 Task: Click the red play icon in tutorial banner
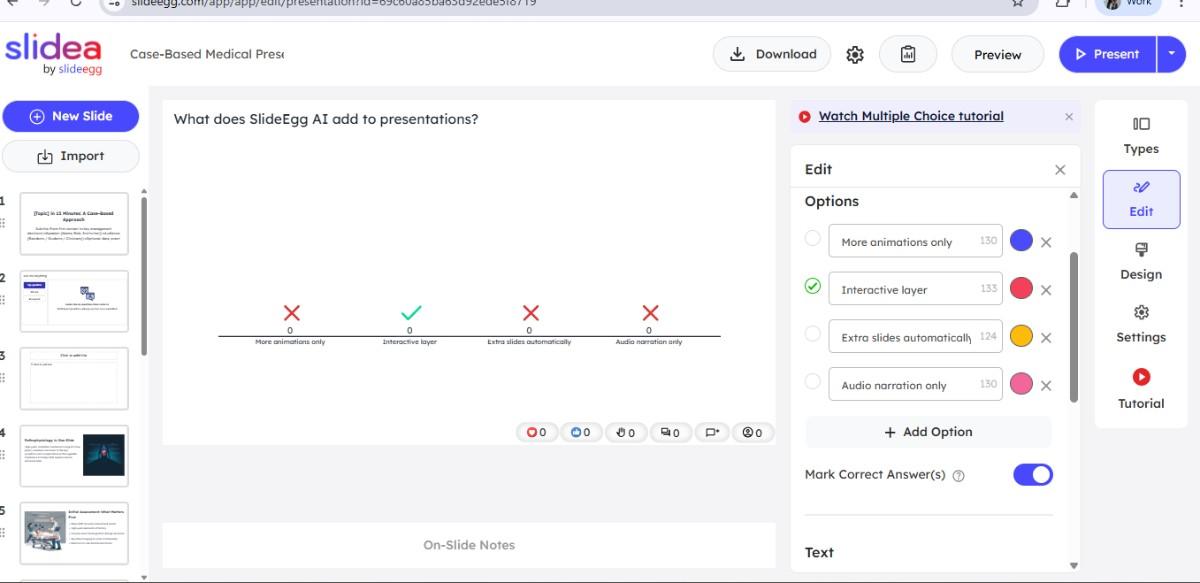805,117
